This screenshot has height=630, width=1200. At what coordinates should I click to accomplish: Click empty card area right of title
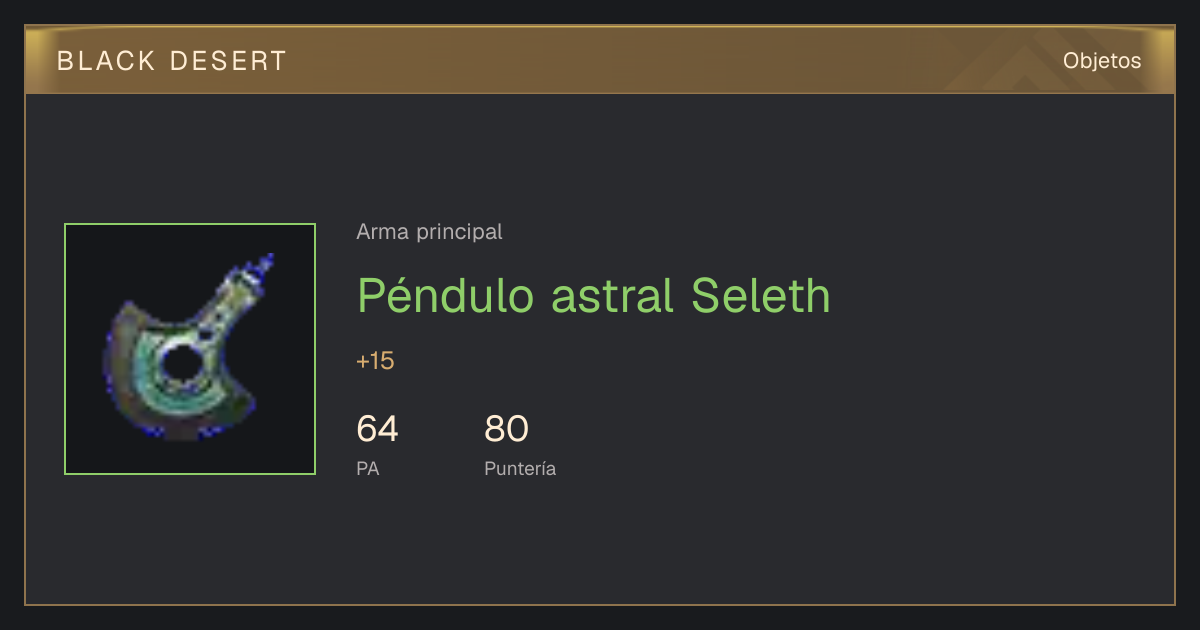coord(1000,296)
